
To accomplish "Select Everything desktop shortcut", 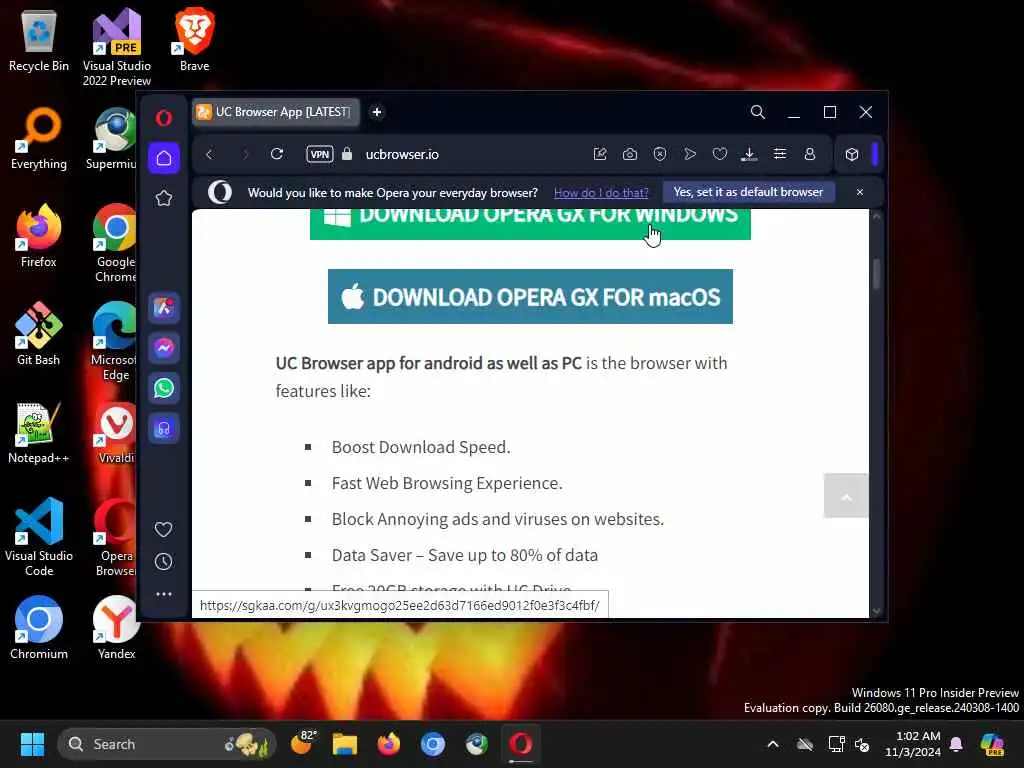I will coord(39,139).
